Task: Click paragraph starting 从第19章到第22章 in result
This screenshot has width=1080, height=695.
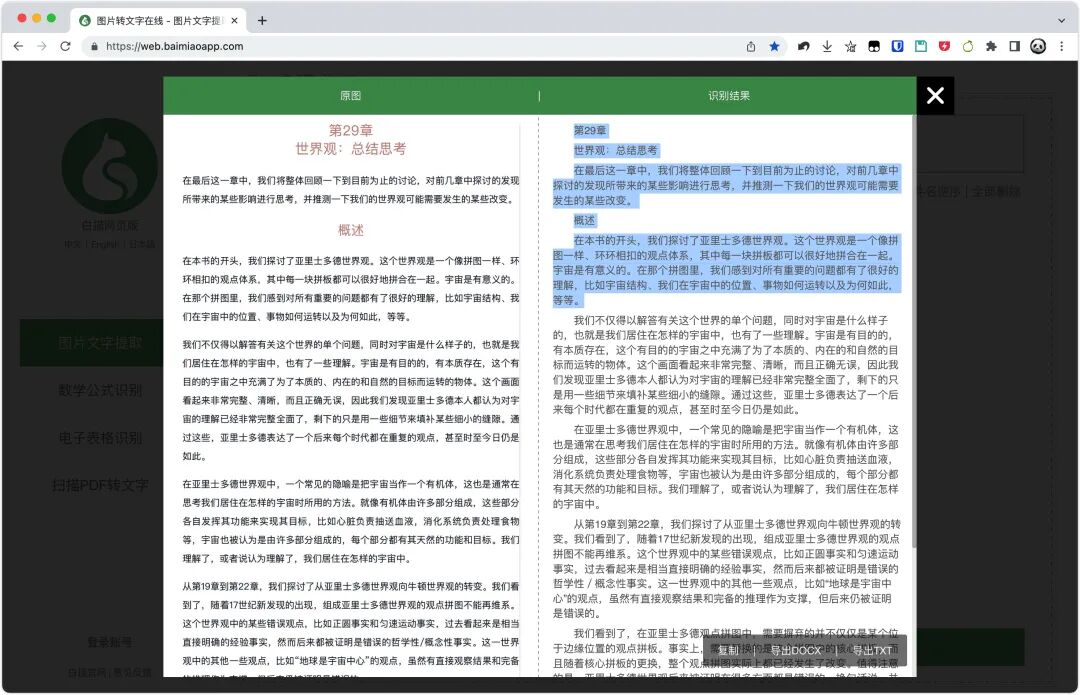Action: pyautogui.click(x=726, y=568)
